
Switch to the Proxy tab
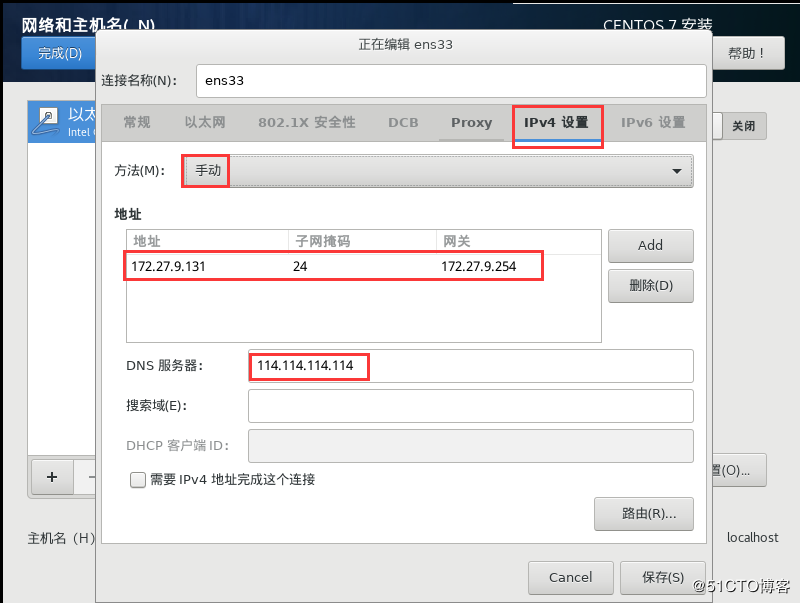pos(471,122)
